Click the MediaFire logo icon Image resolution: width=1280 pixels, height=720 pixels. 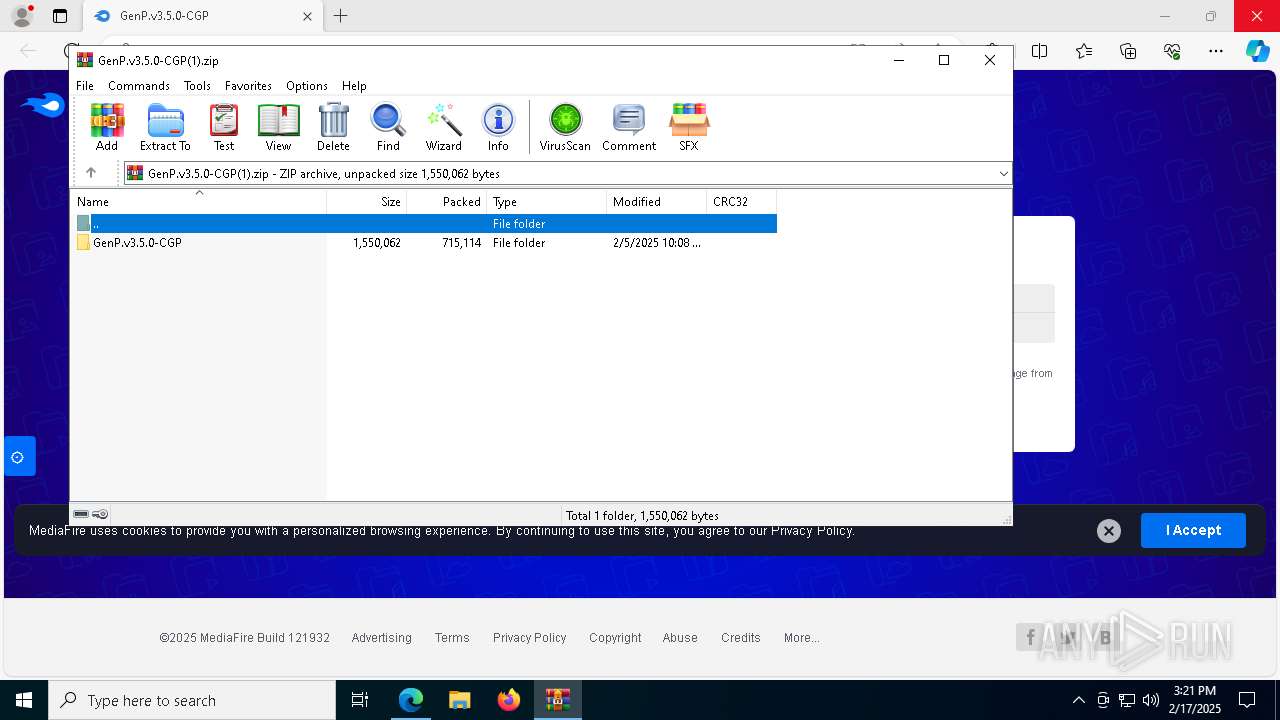[x=42, y=105]
